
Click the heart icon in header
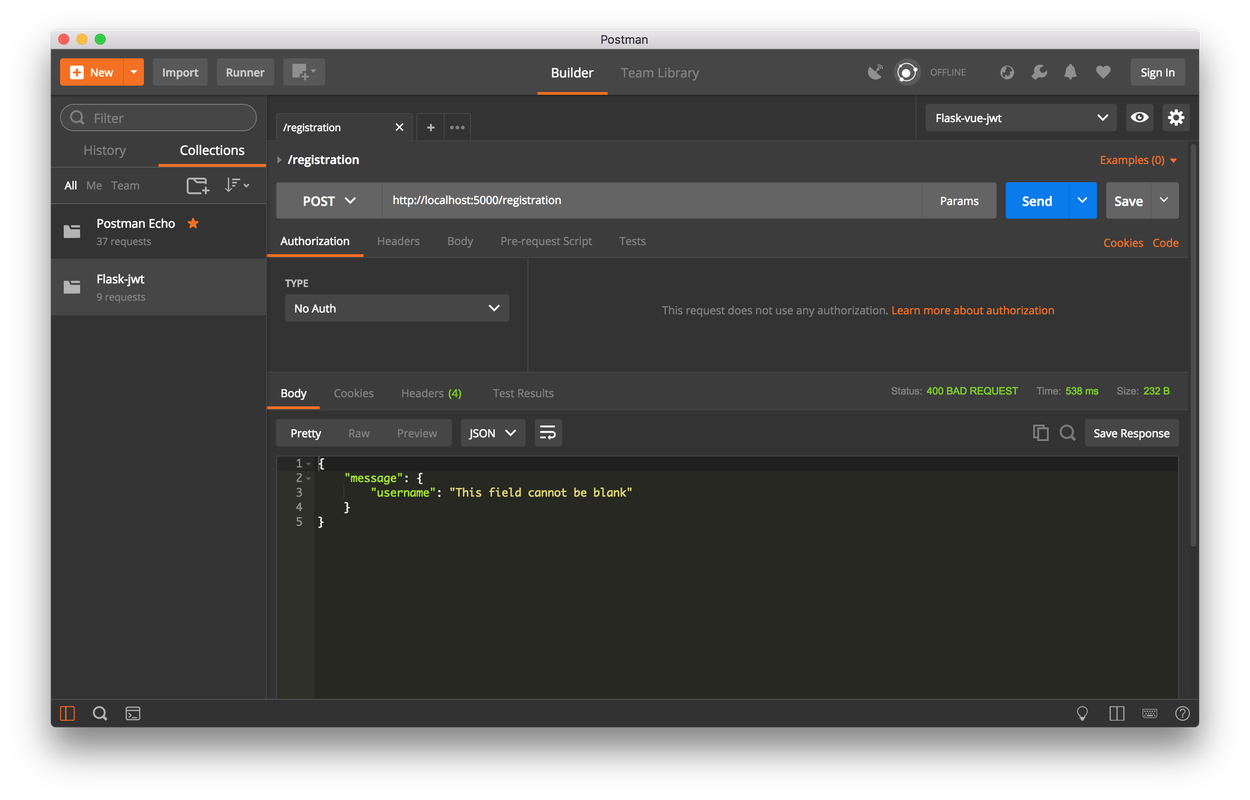(1103, 72)
